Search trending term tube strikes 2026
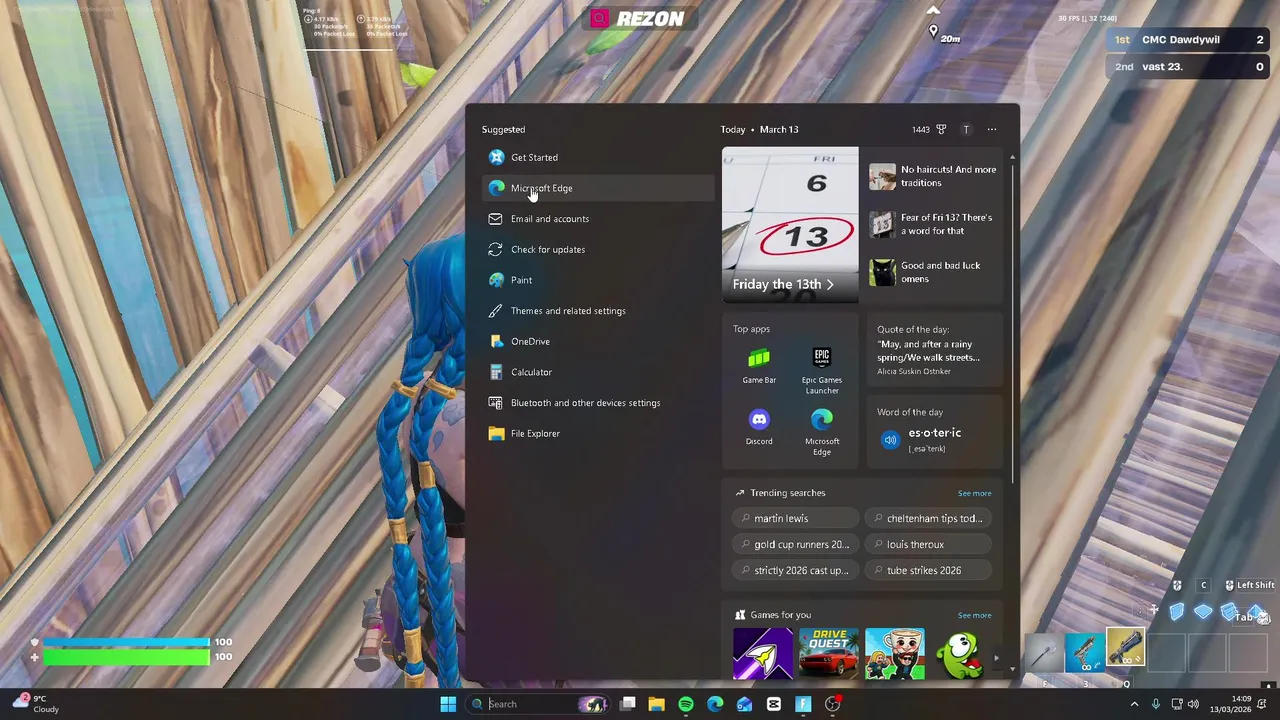Screen dimensions: 1280x720 pyautogui.click(x=928, y=570)
